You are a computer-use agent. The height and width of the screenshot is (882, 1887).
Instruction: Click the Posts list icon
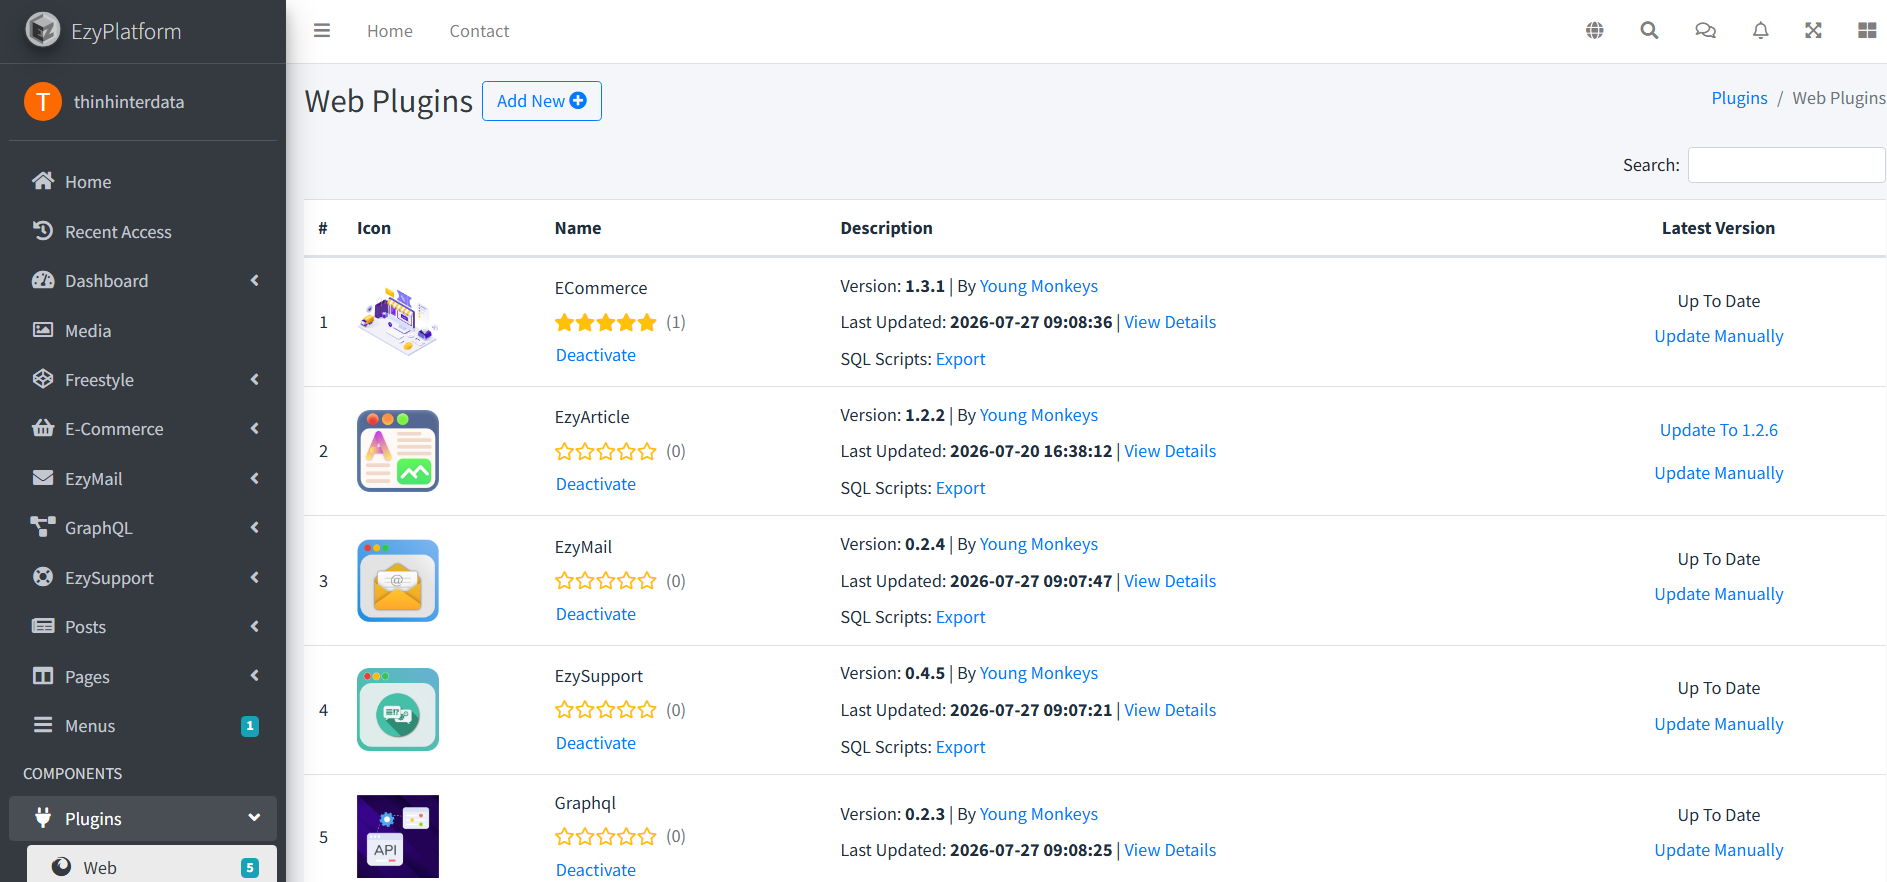coord(43,626)
